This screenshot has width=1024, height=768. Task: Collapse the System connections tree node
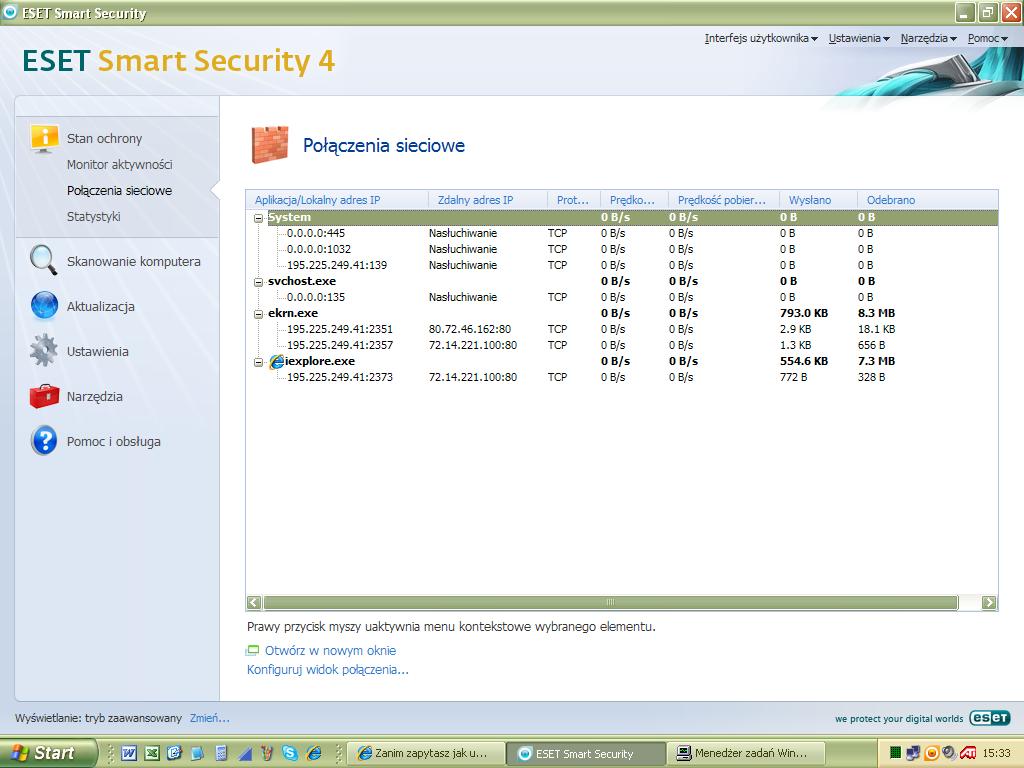click(x=259, y=218)
